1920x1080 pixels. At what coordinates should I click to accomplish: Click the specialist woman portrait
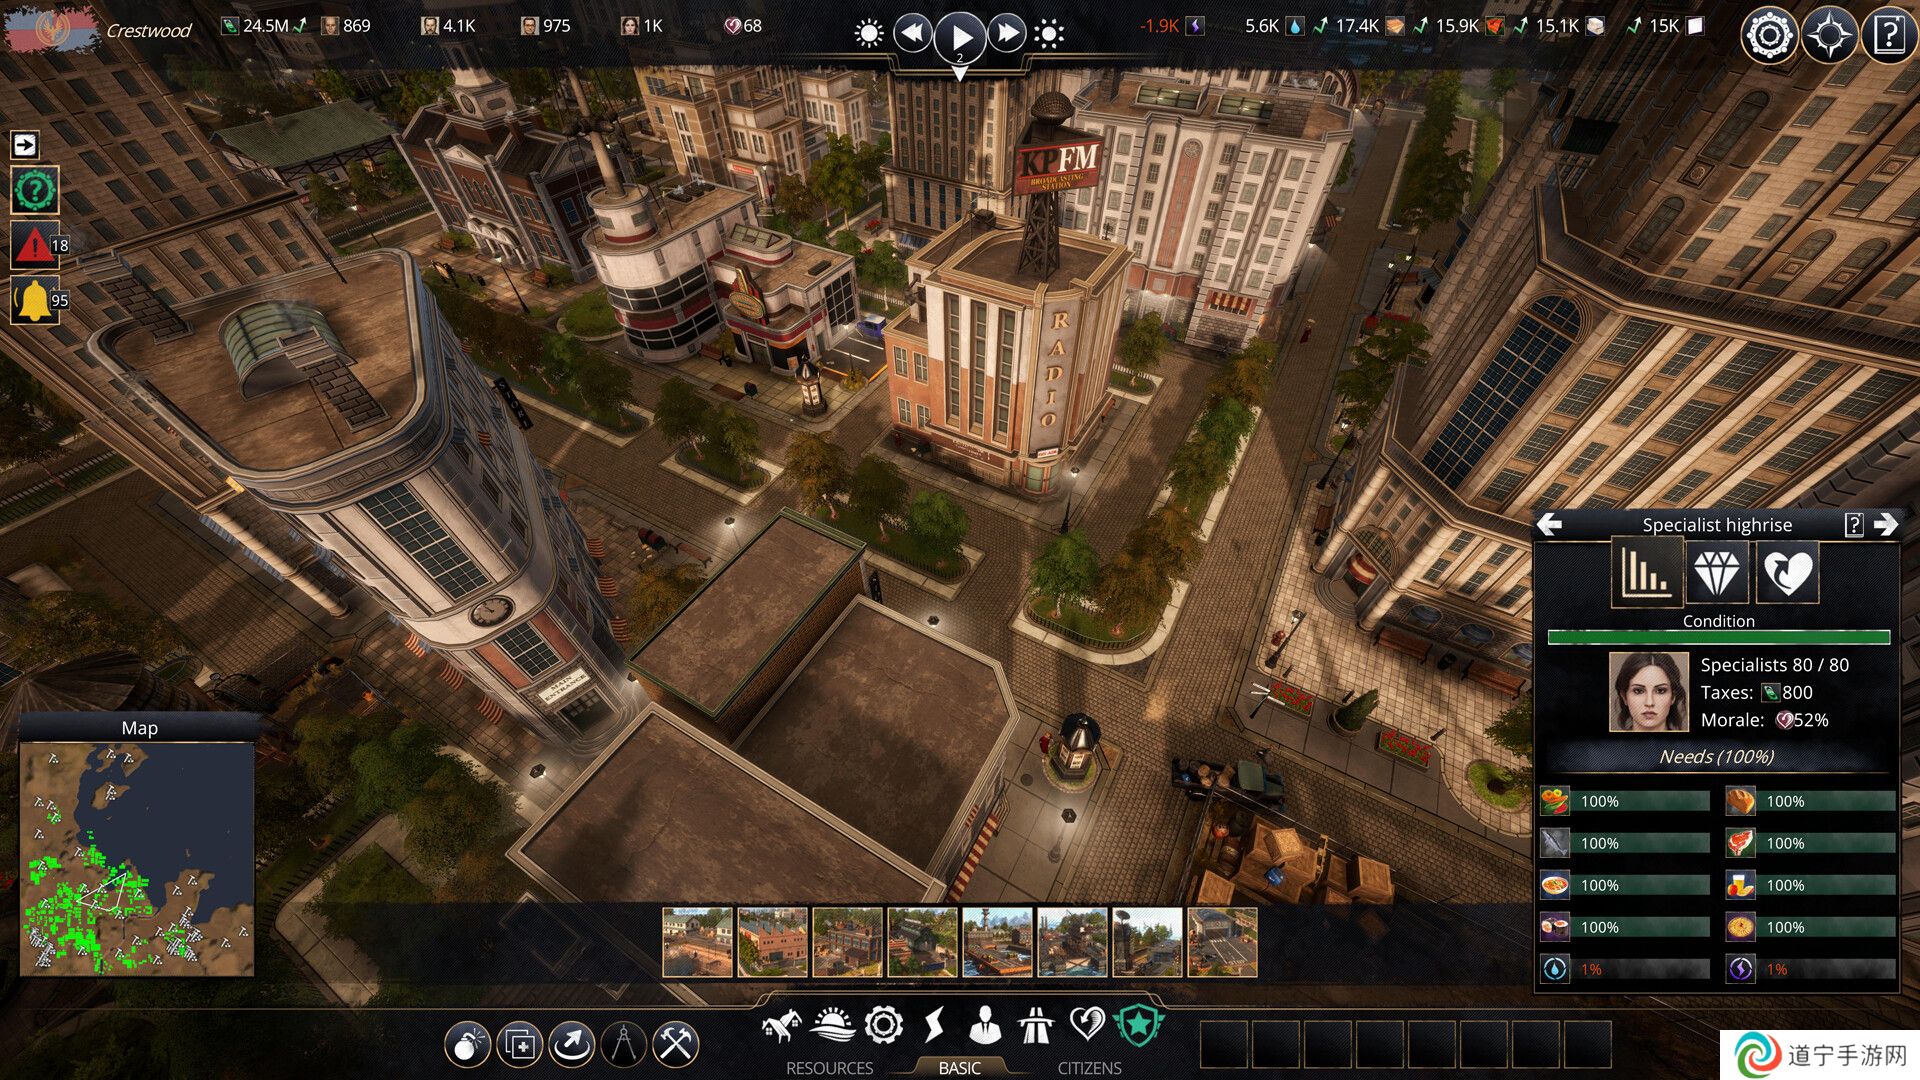tap(1648, 692)
